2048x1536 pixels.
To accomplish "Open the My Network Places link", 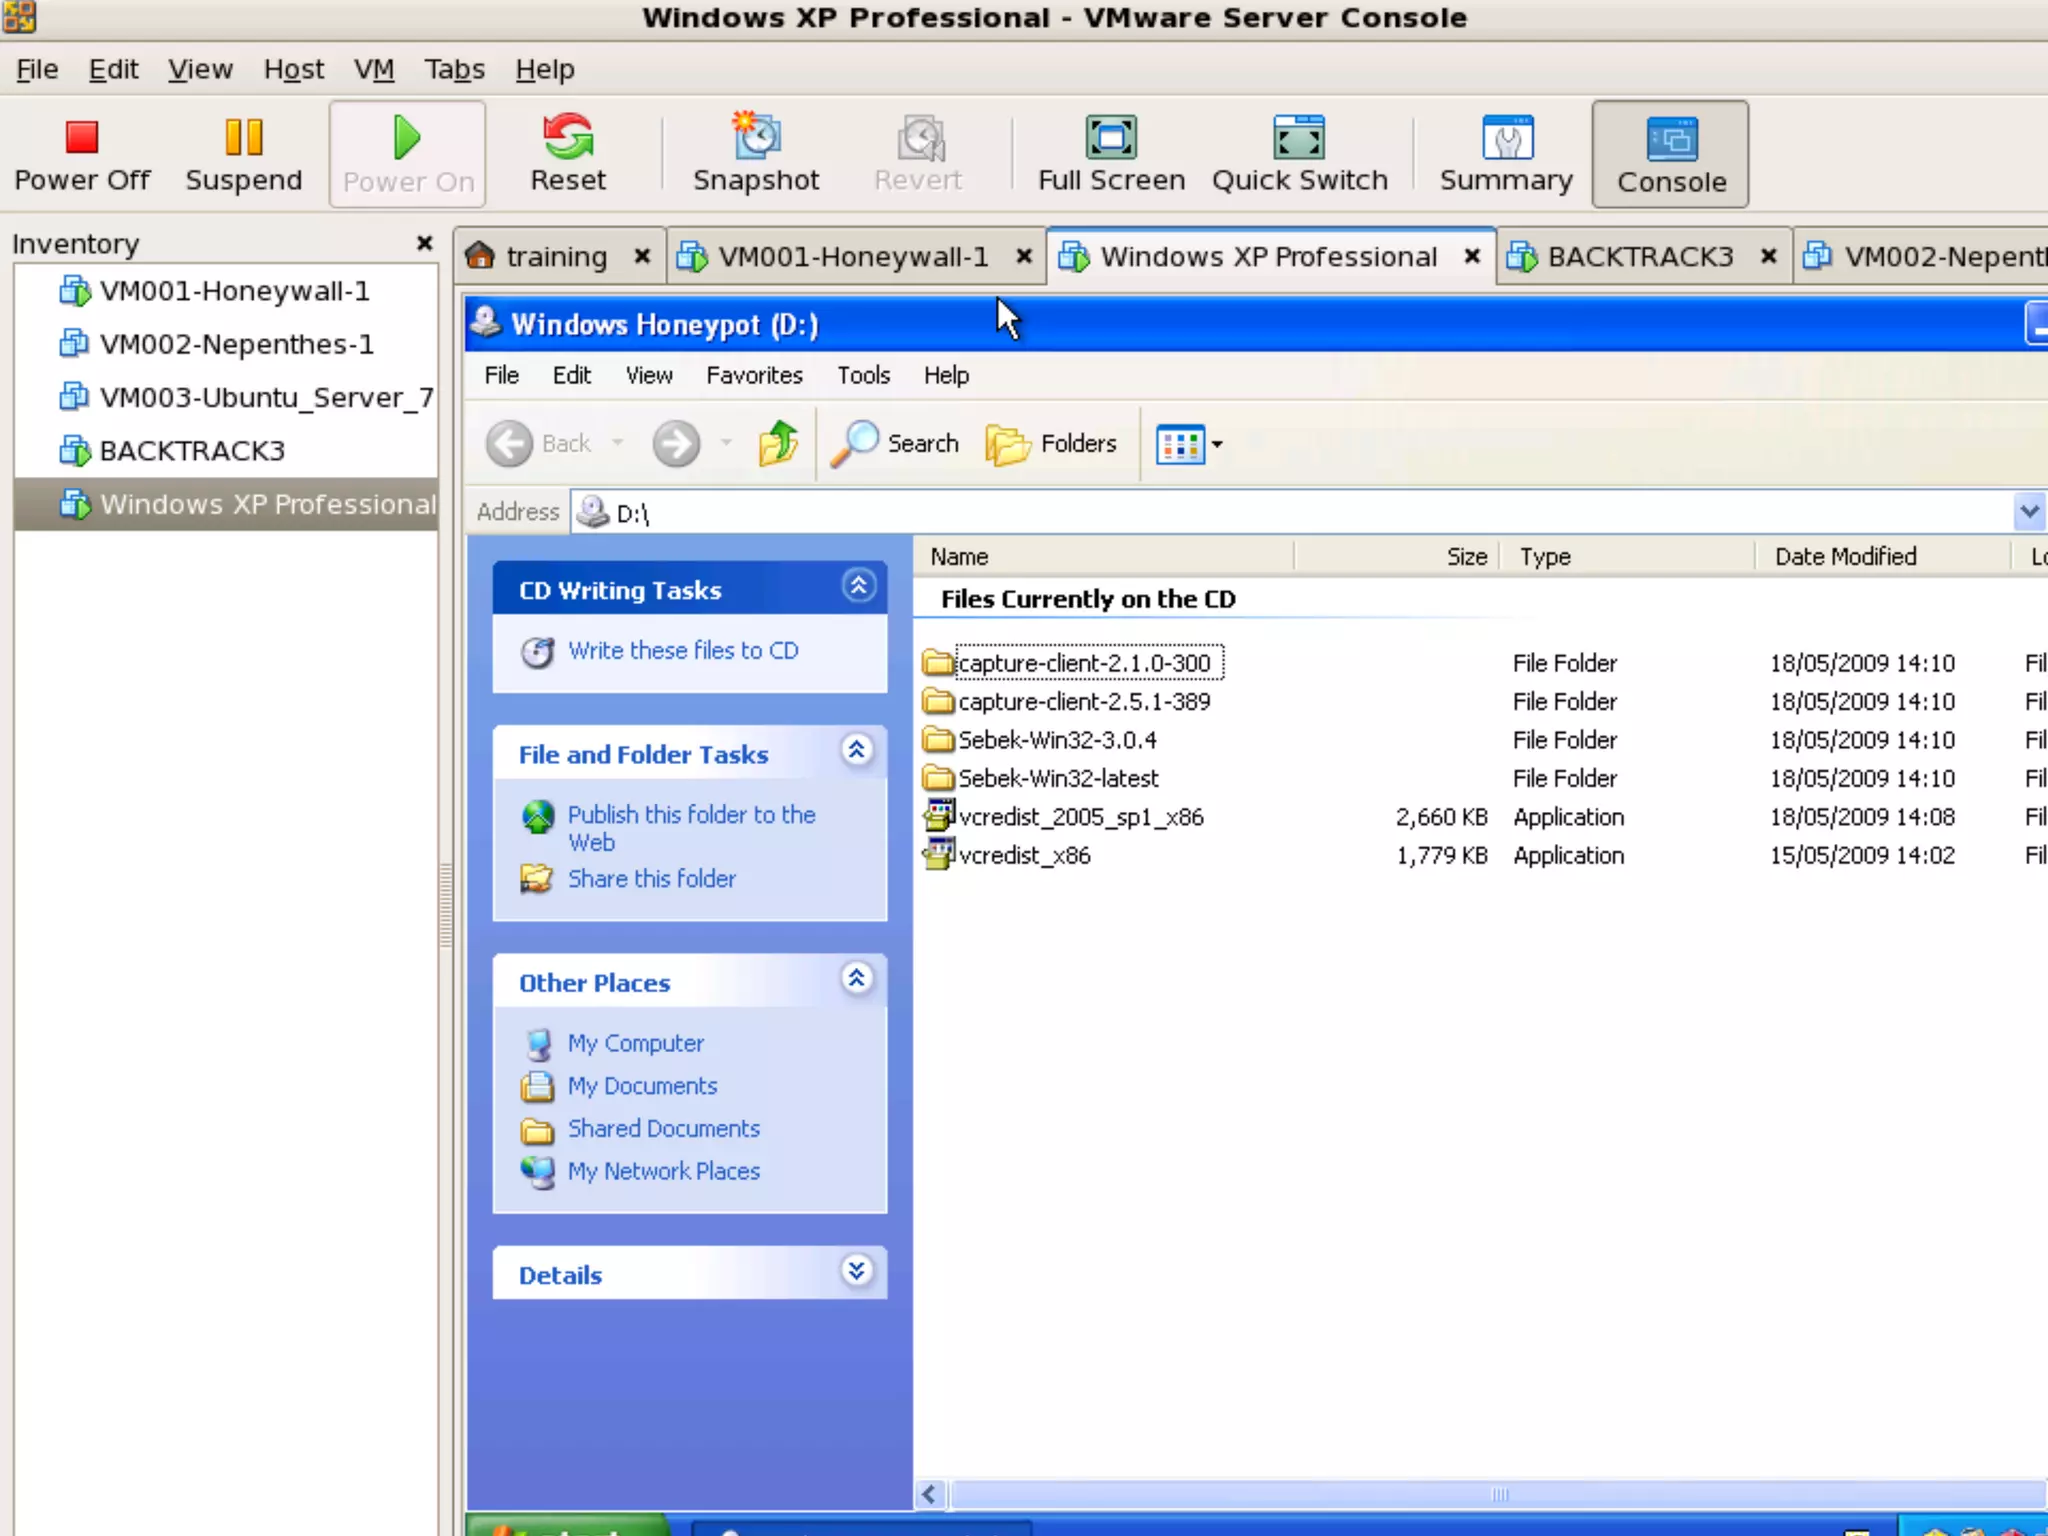I will coord(663,1171).
